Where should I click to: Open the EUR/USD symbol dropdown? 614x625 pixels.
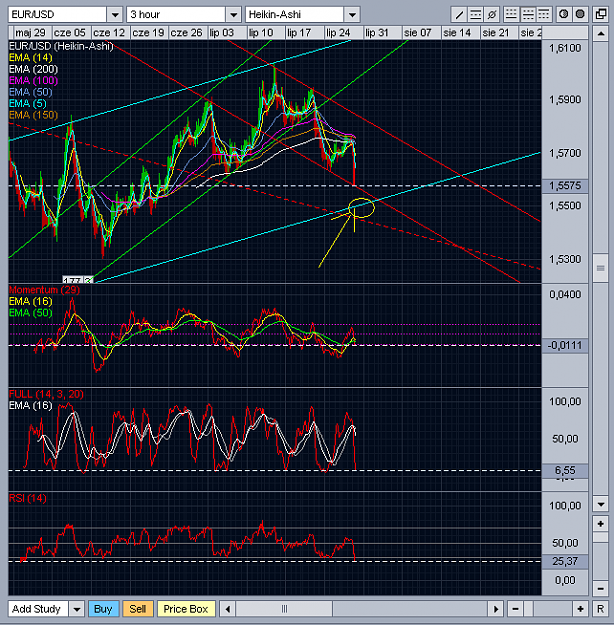tap(115, 15)
